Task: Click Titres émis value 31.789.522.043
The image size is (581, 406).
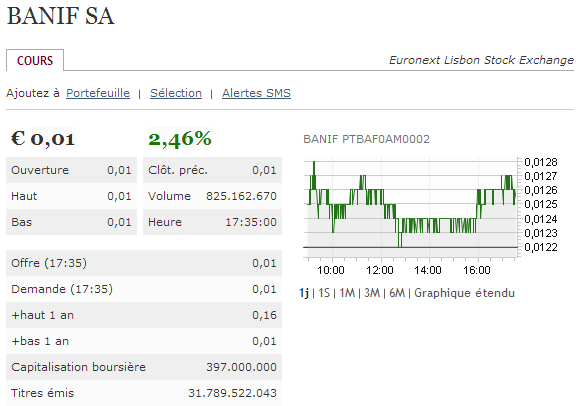Action: tap(232, 393)
